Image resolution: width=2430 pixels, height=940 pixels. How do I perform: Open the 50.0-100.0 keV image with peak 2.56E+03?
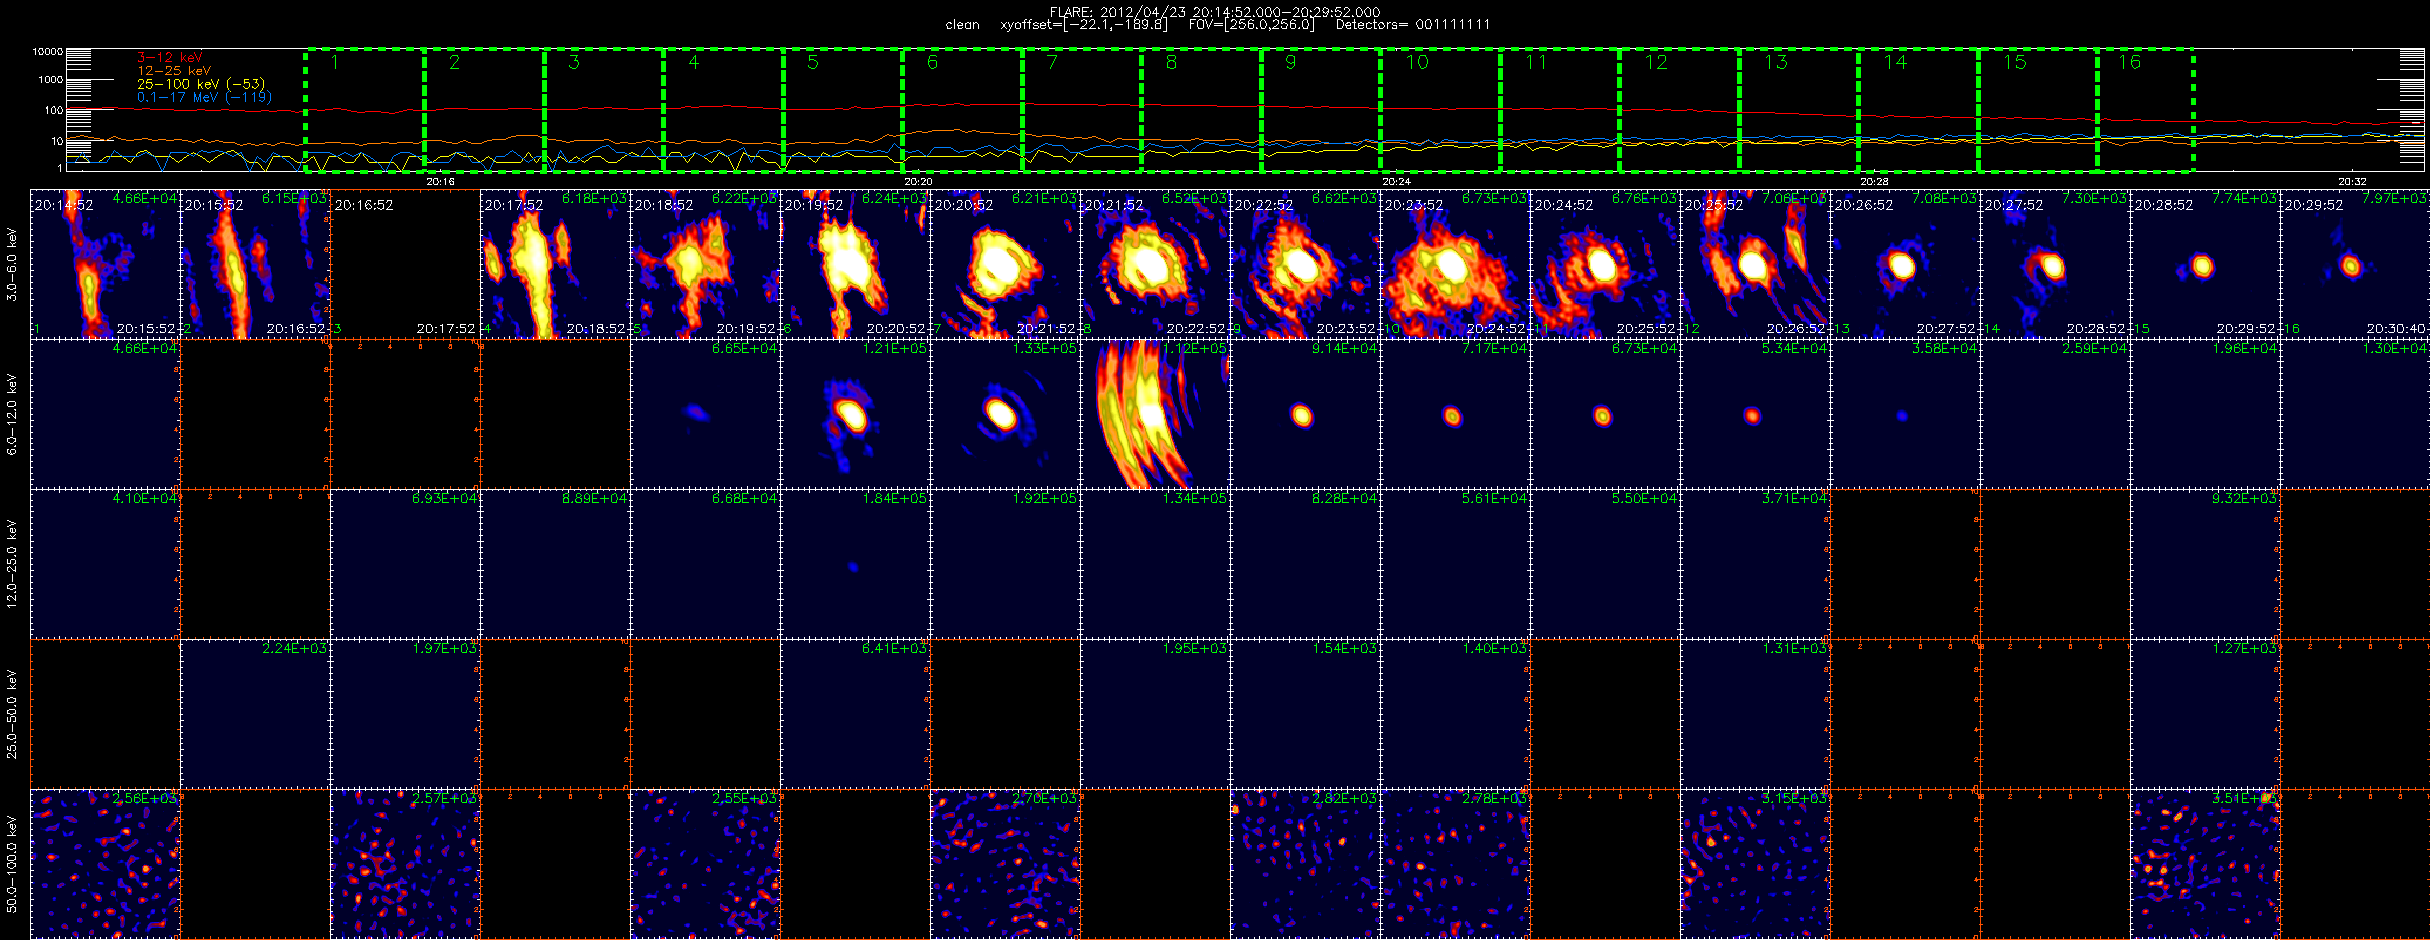[105, 864]
